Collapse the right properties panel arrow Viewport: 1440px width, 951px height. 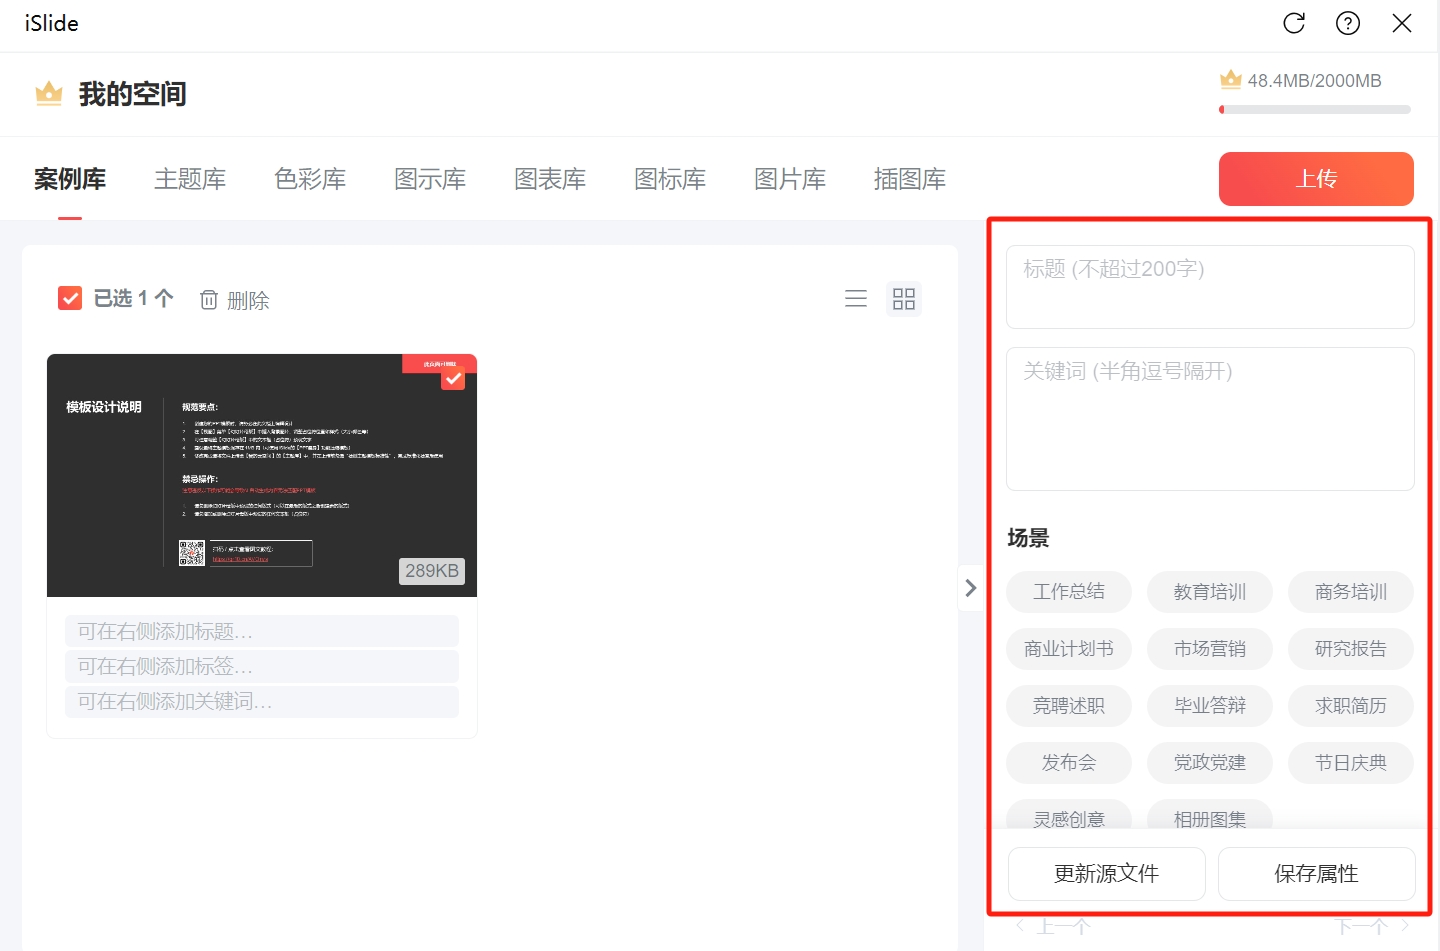tap(970, 588)
